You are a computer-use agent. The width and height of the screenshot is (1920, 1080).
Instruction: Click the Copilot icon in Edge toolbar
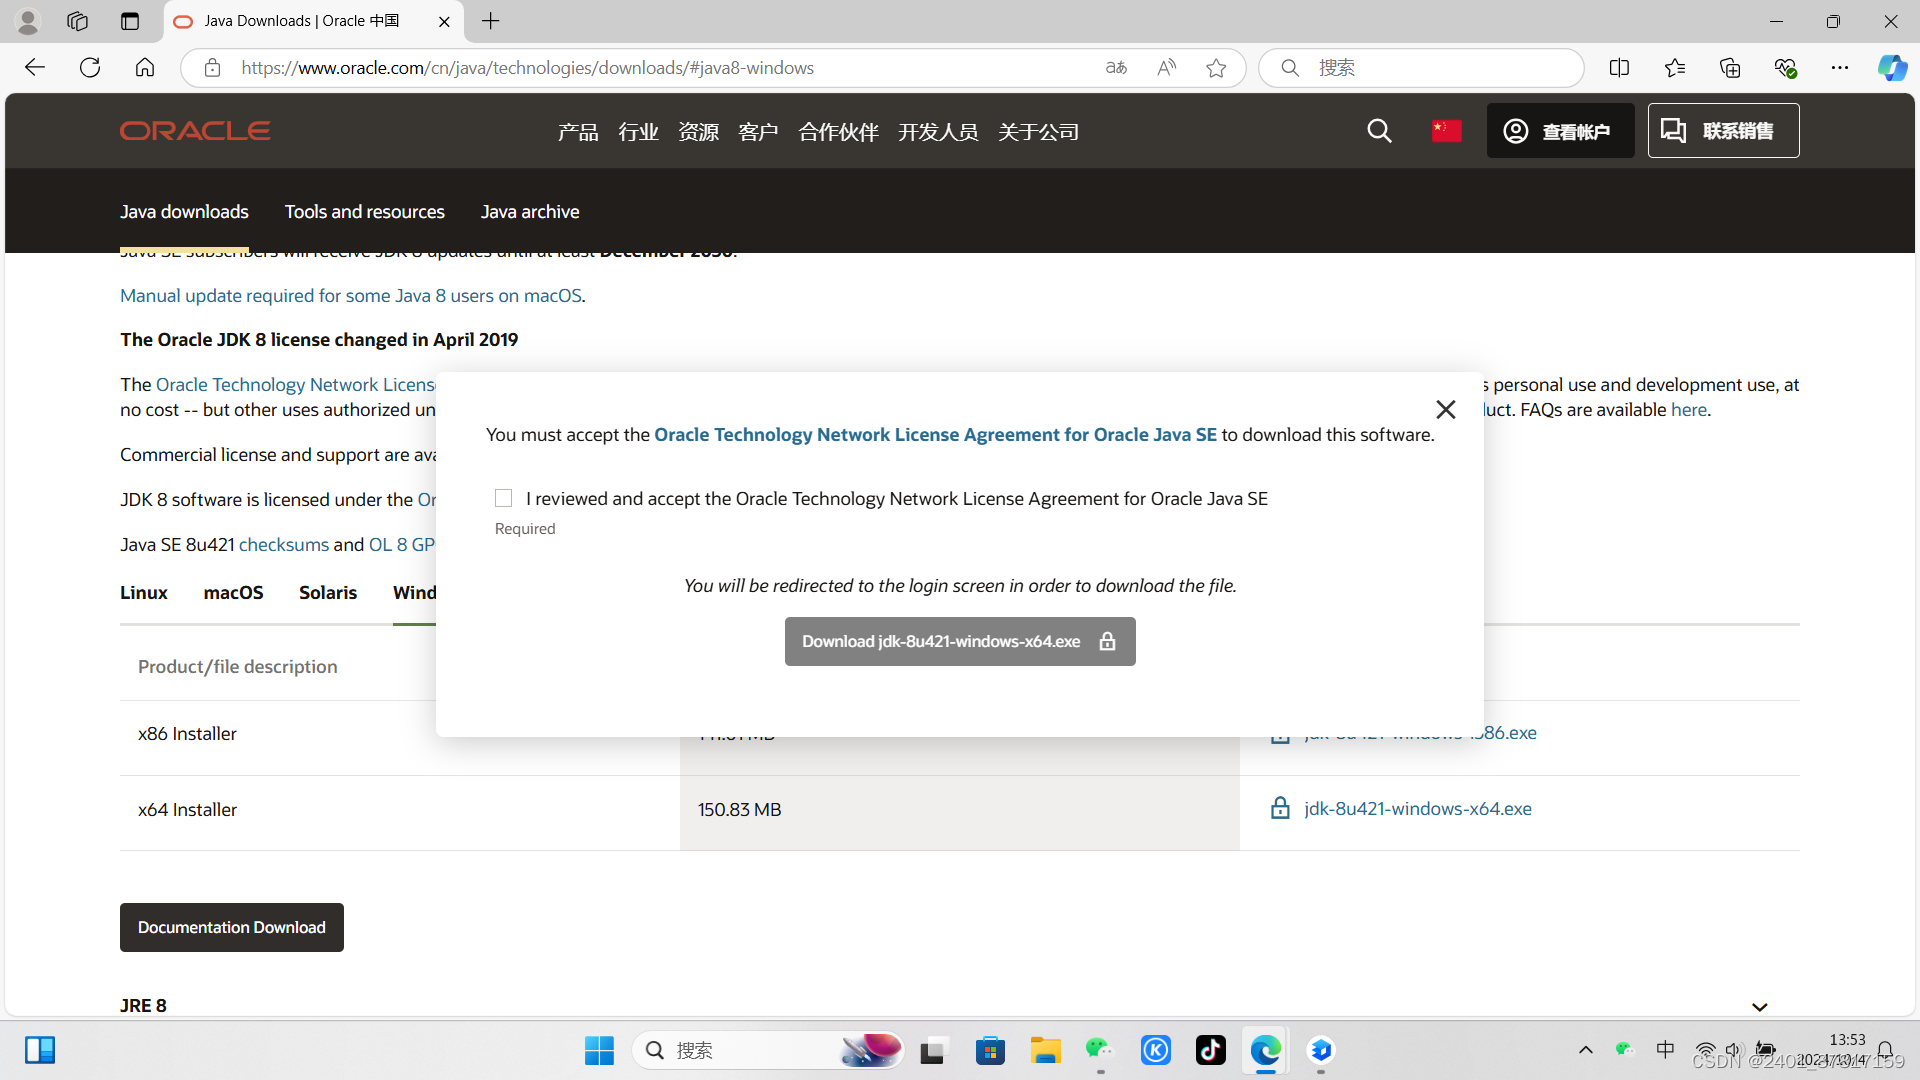pos(1891,68)
